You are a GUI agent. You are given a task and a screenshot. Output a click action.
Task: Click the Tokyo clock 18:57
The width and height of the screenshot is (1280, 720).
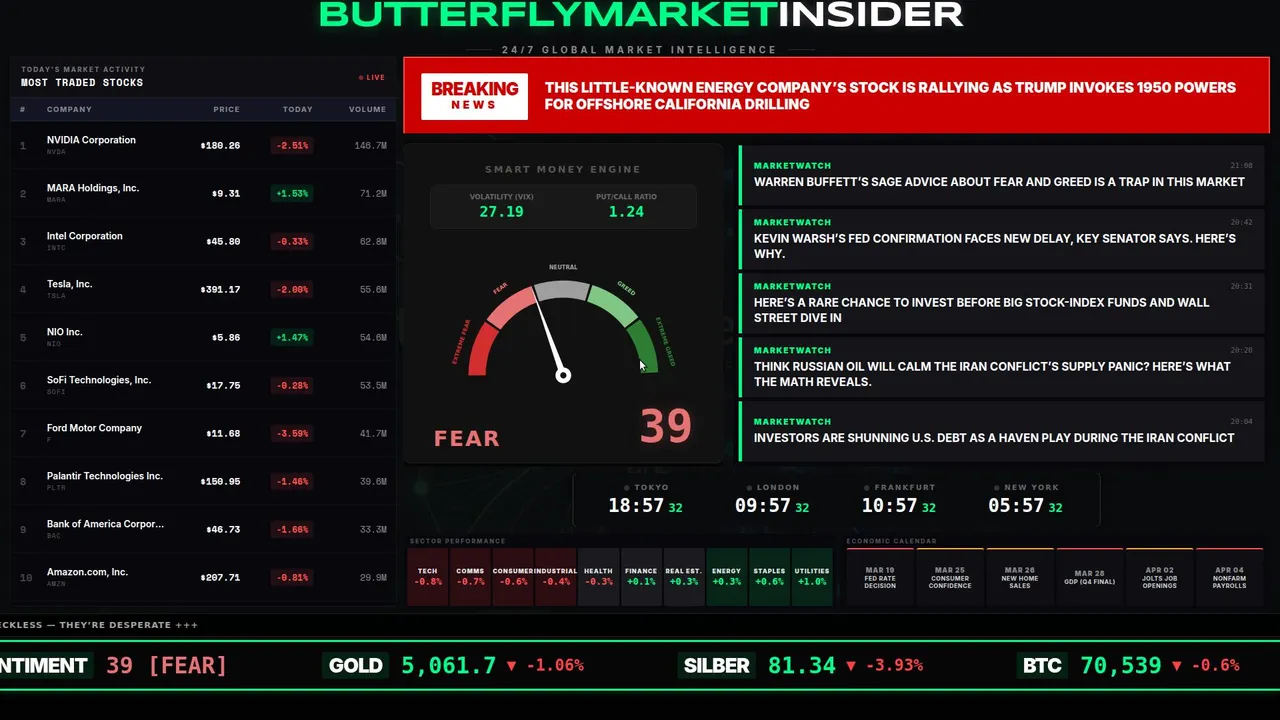pos(636,506)
